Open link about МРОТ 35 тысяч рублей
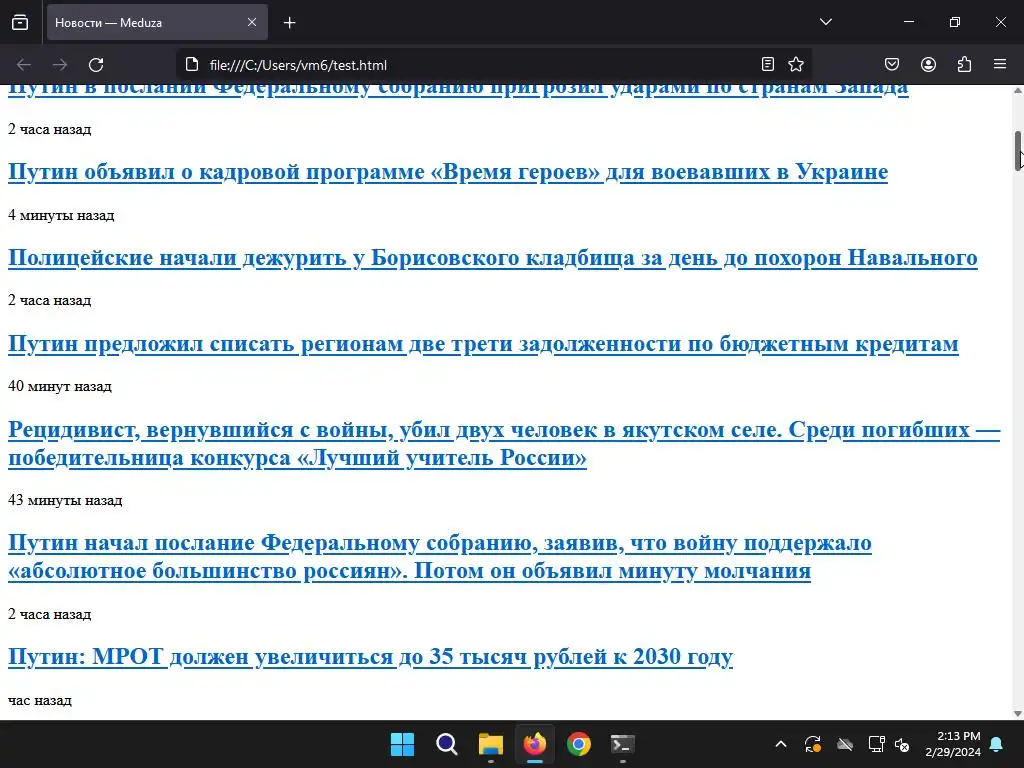Image resolution: width=1024 pixels, height=768 pixels. tap(370, 657)
